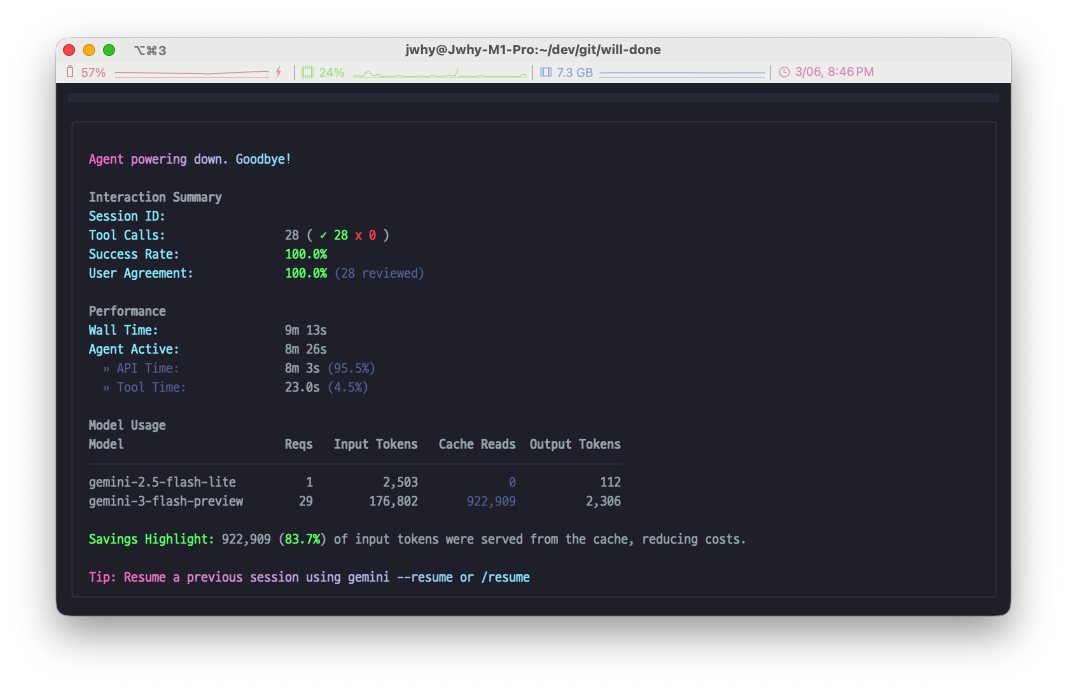Click the Success Rate label
The image size is (1067, 690).
tap(134, 254)
